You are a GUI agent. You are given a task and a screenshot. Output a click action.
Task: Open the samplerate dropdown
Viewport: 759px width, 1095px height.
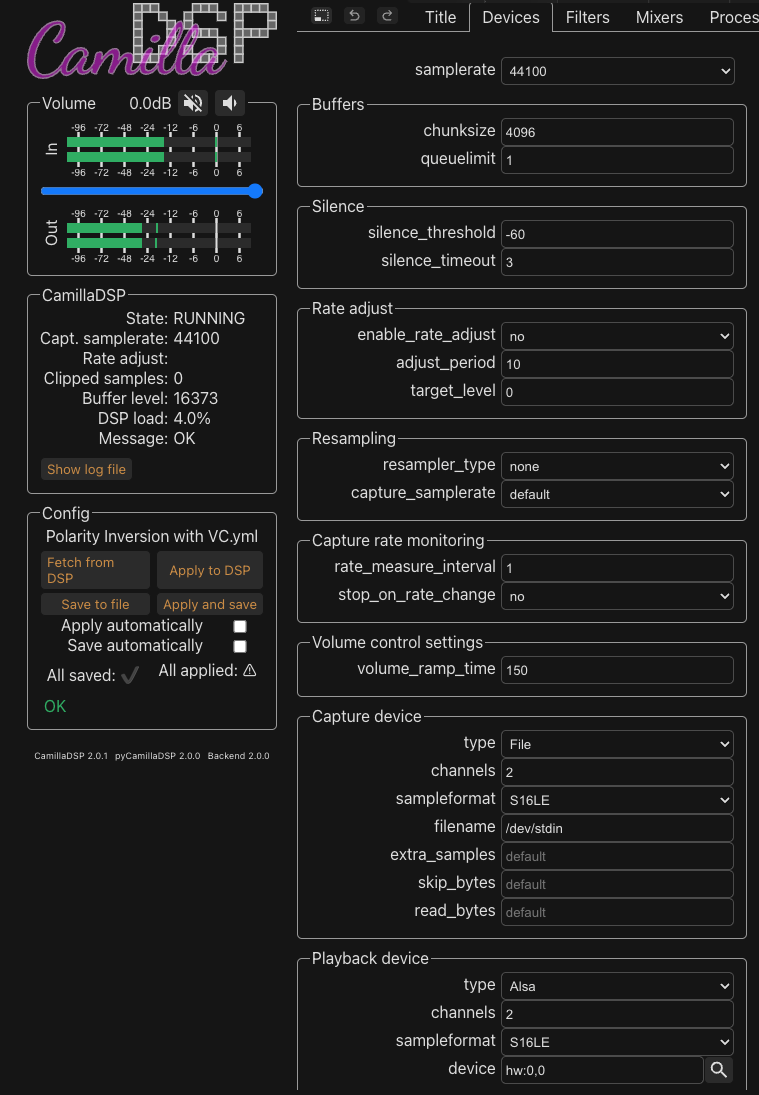617,71
